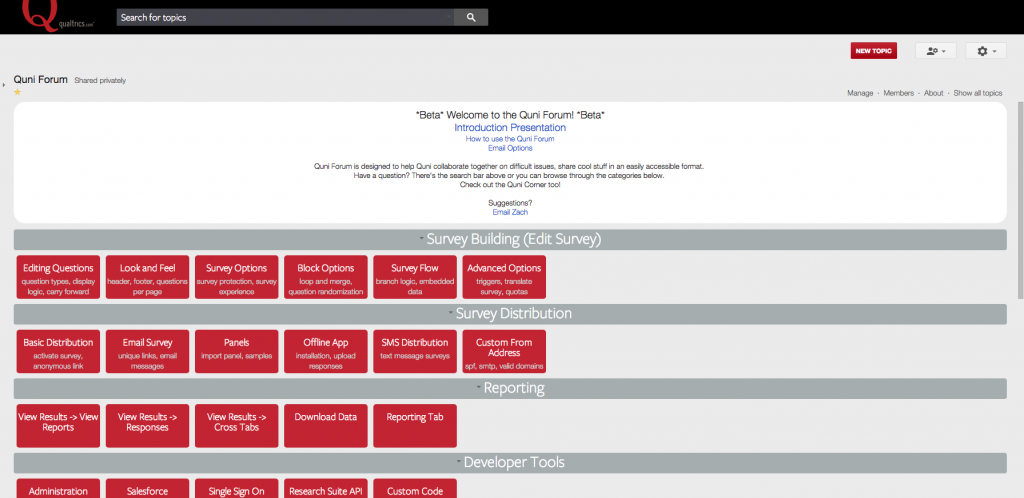1024x498 pixels.
Task: Open the Advanced Options category
Action: point(504,277)
